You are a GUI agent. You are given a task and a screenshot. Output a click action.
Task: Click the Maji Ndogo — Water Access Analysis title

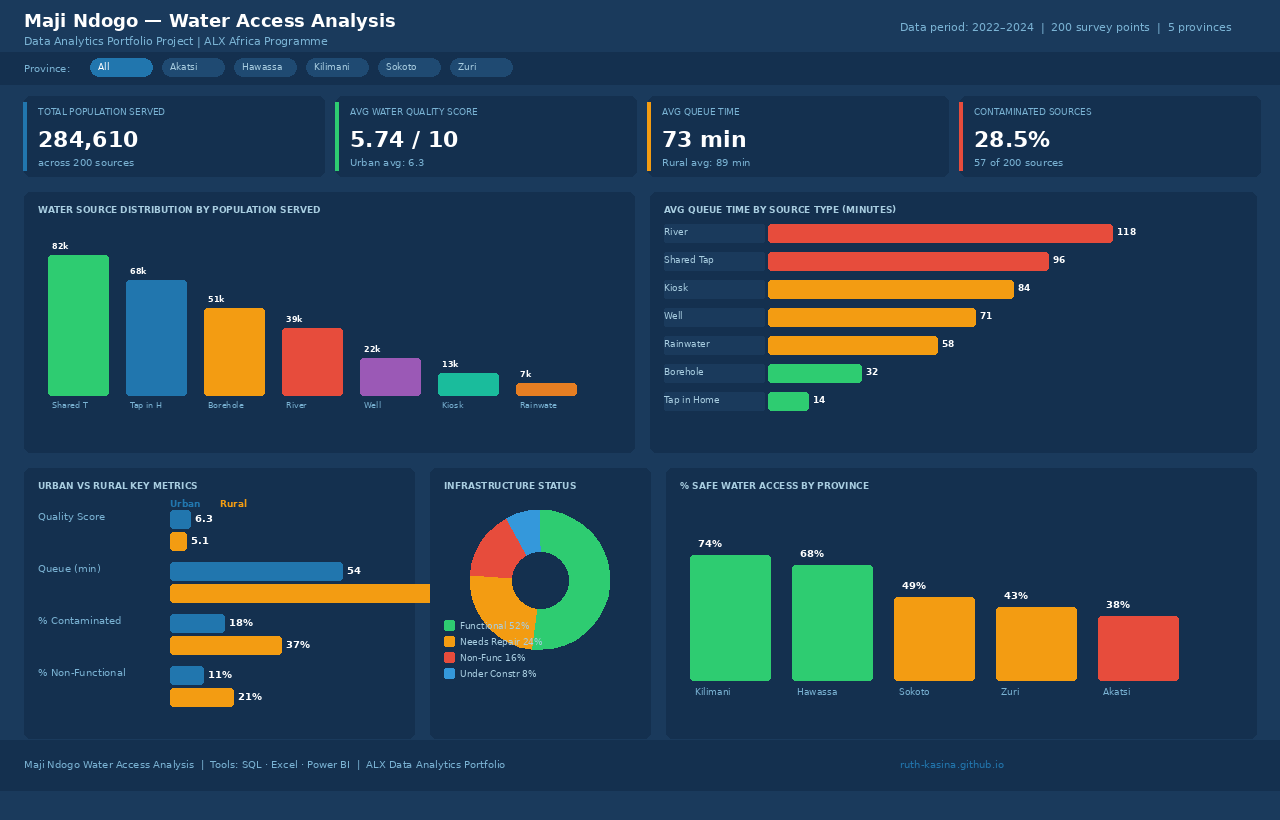point(210,21)
